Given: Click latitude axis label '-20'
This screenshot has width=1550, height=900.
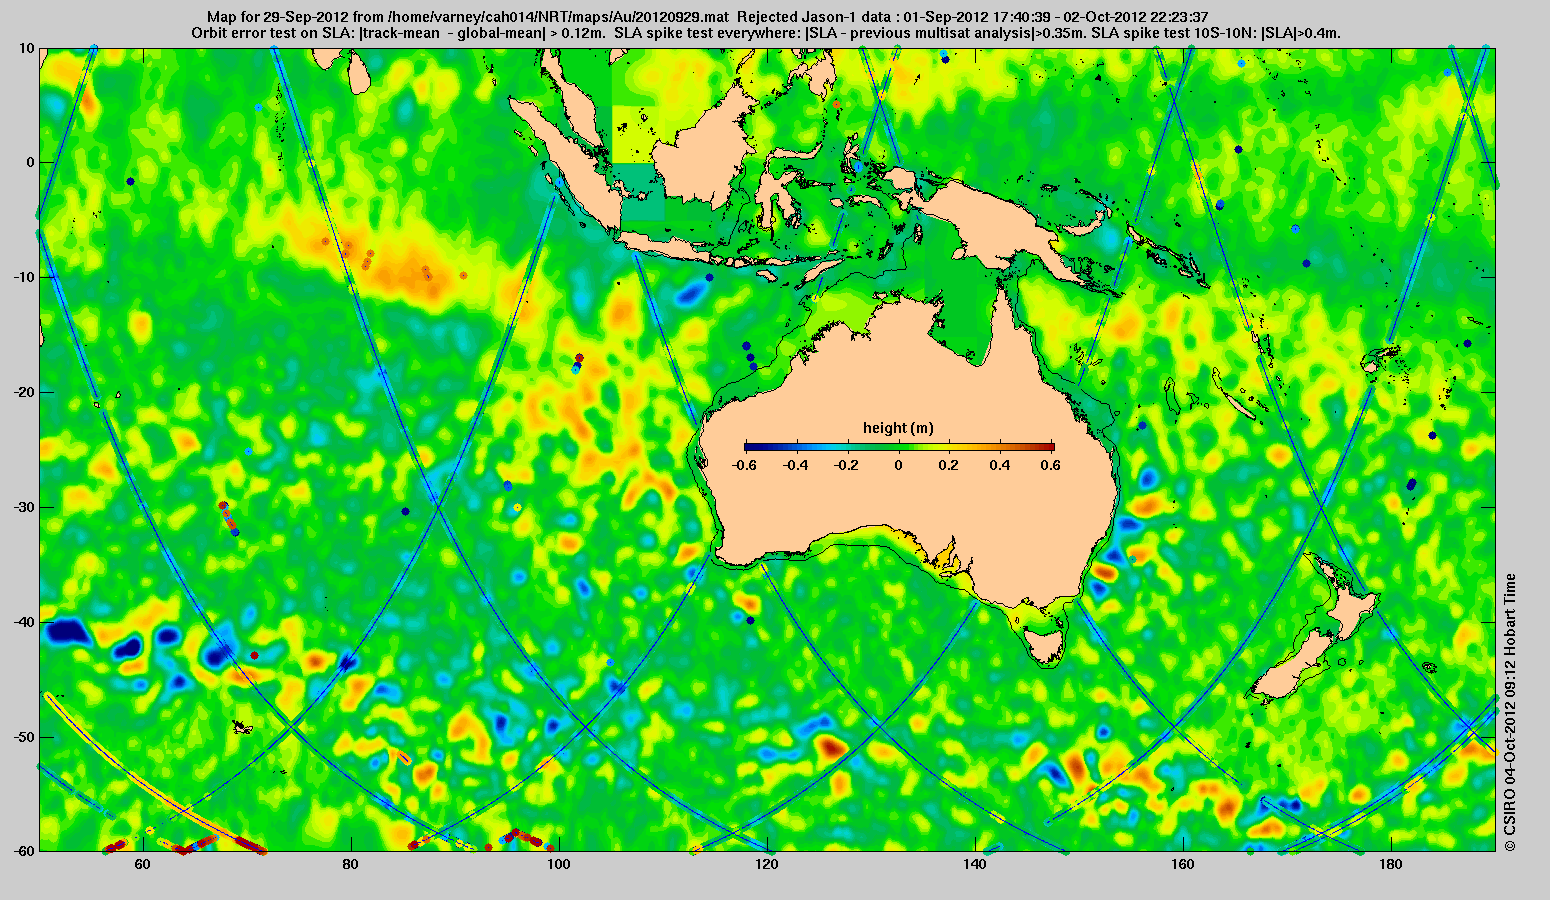Looking at the screenshot, I should click(x=23, y=392).
